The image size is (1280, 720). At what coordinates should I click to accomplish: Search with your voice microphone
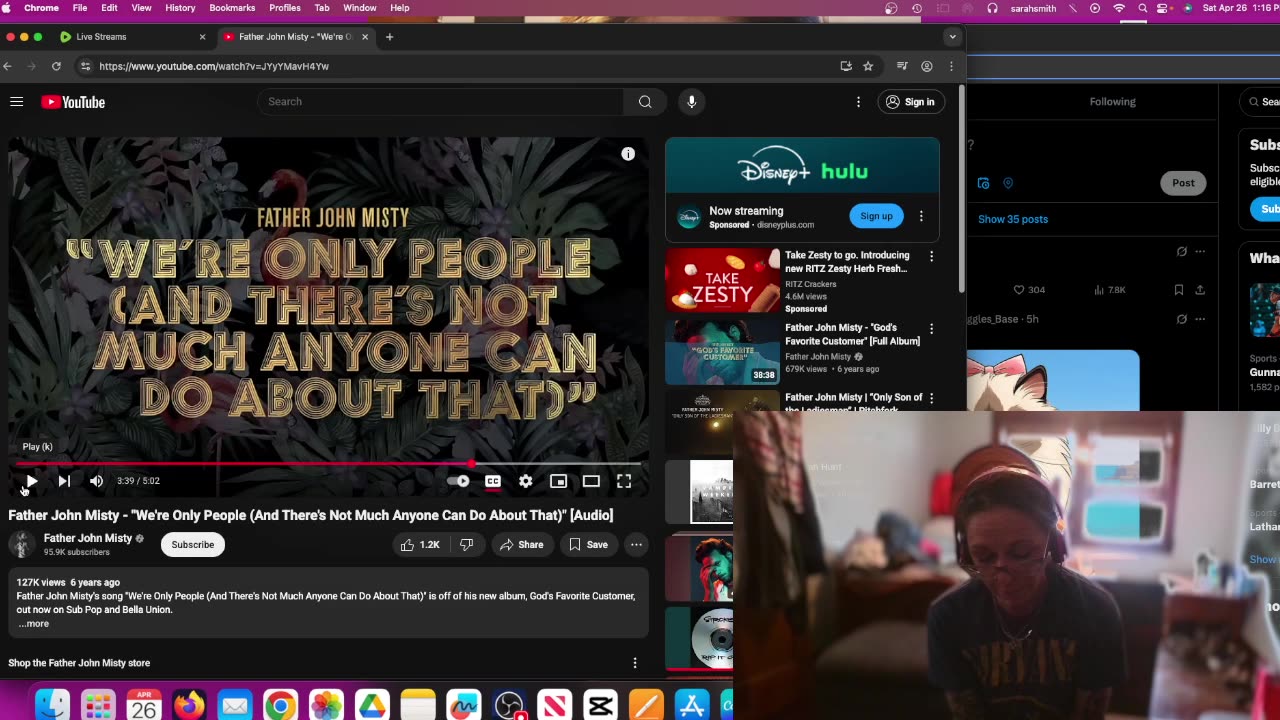tap(691, 101)
